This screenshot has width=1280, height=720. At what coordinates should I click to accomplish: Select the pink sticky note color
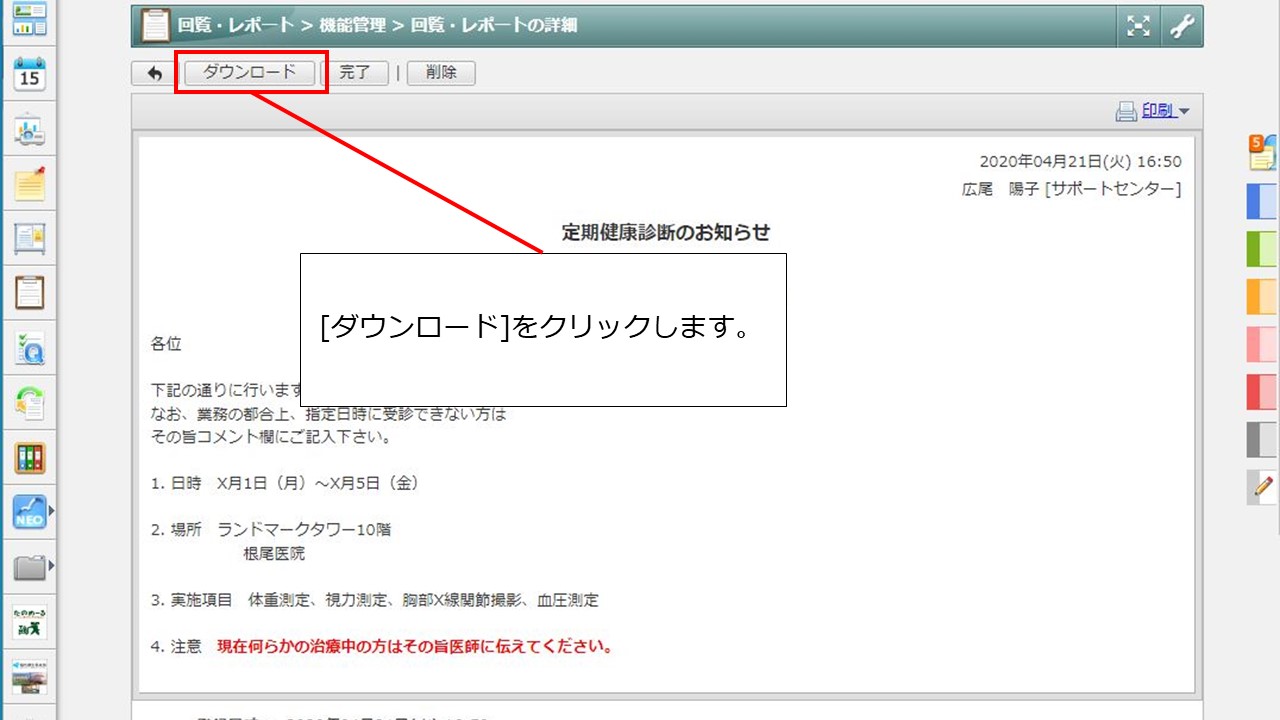1263,344
